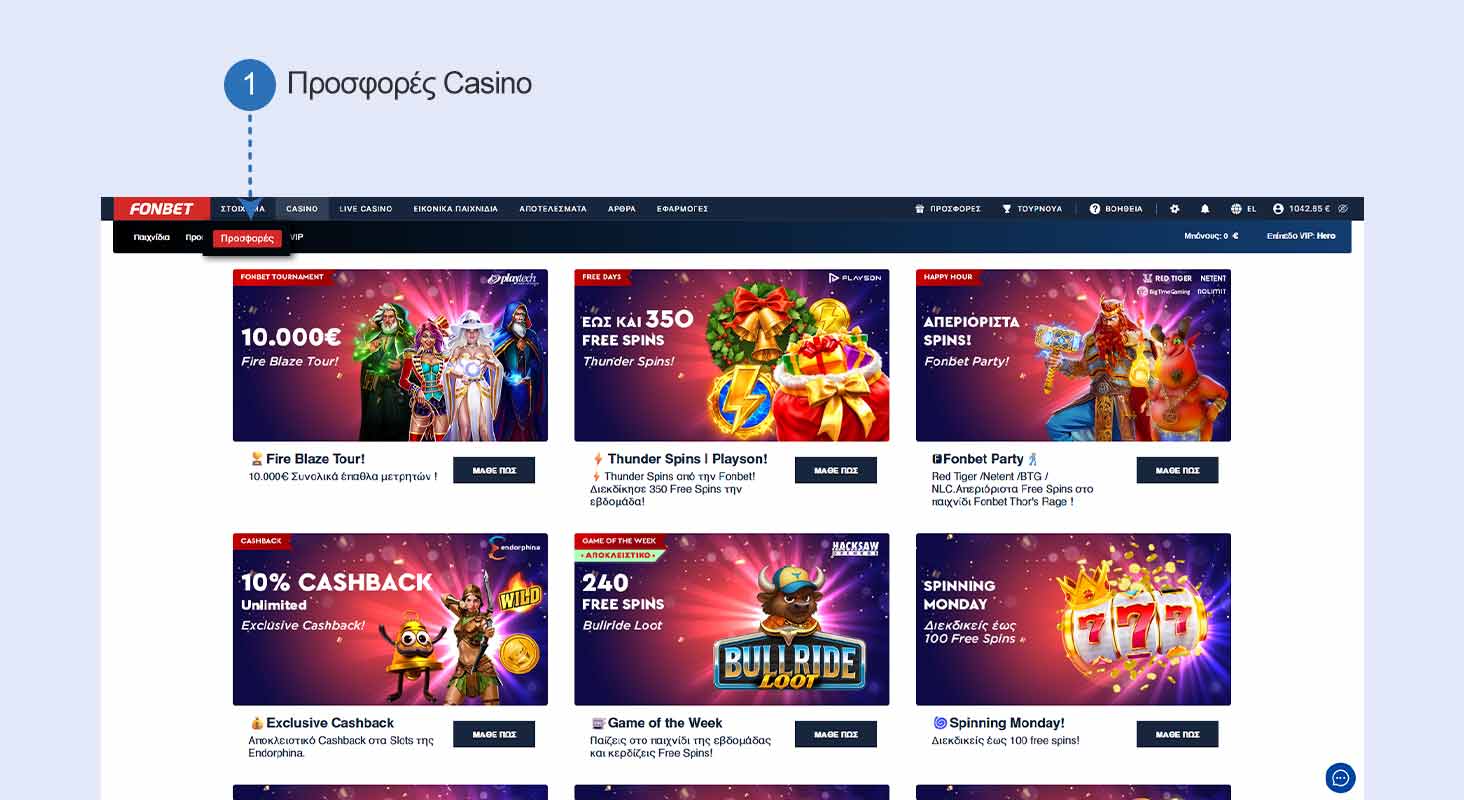Open the trophy Τουρνουά link
Viewport: 1464px width, 800px height.
point(1032,209)
